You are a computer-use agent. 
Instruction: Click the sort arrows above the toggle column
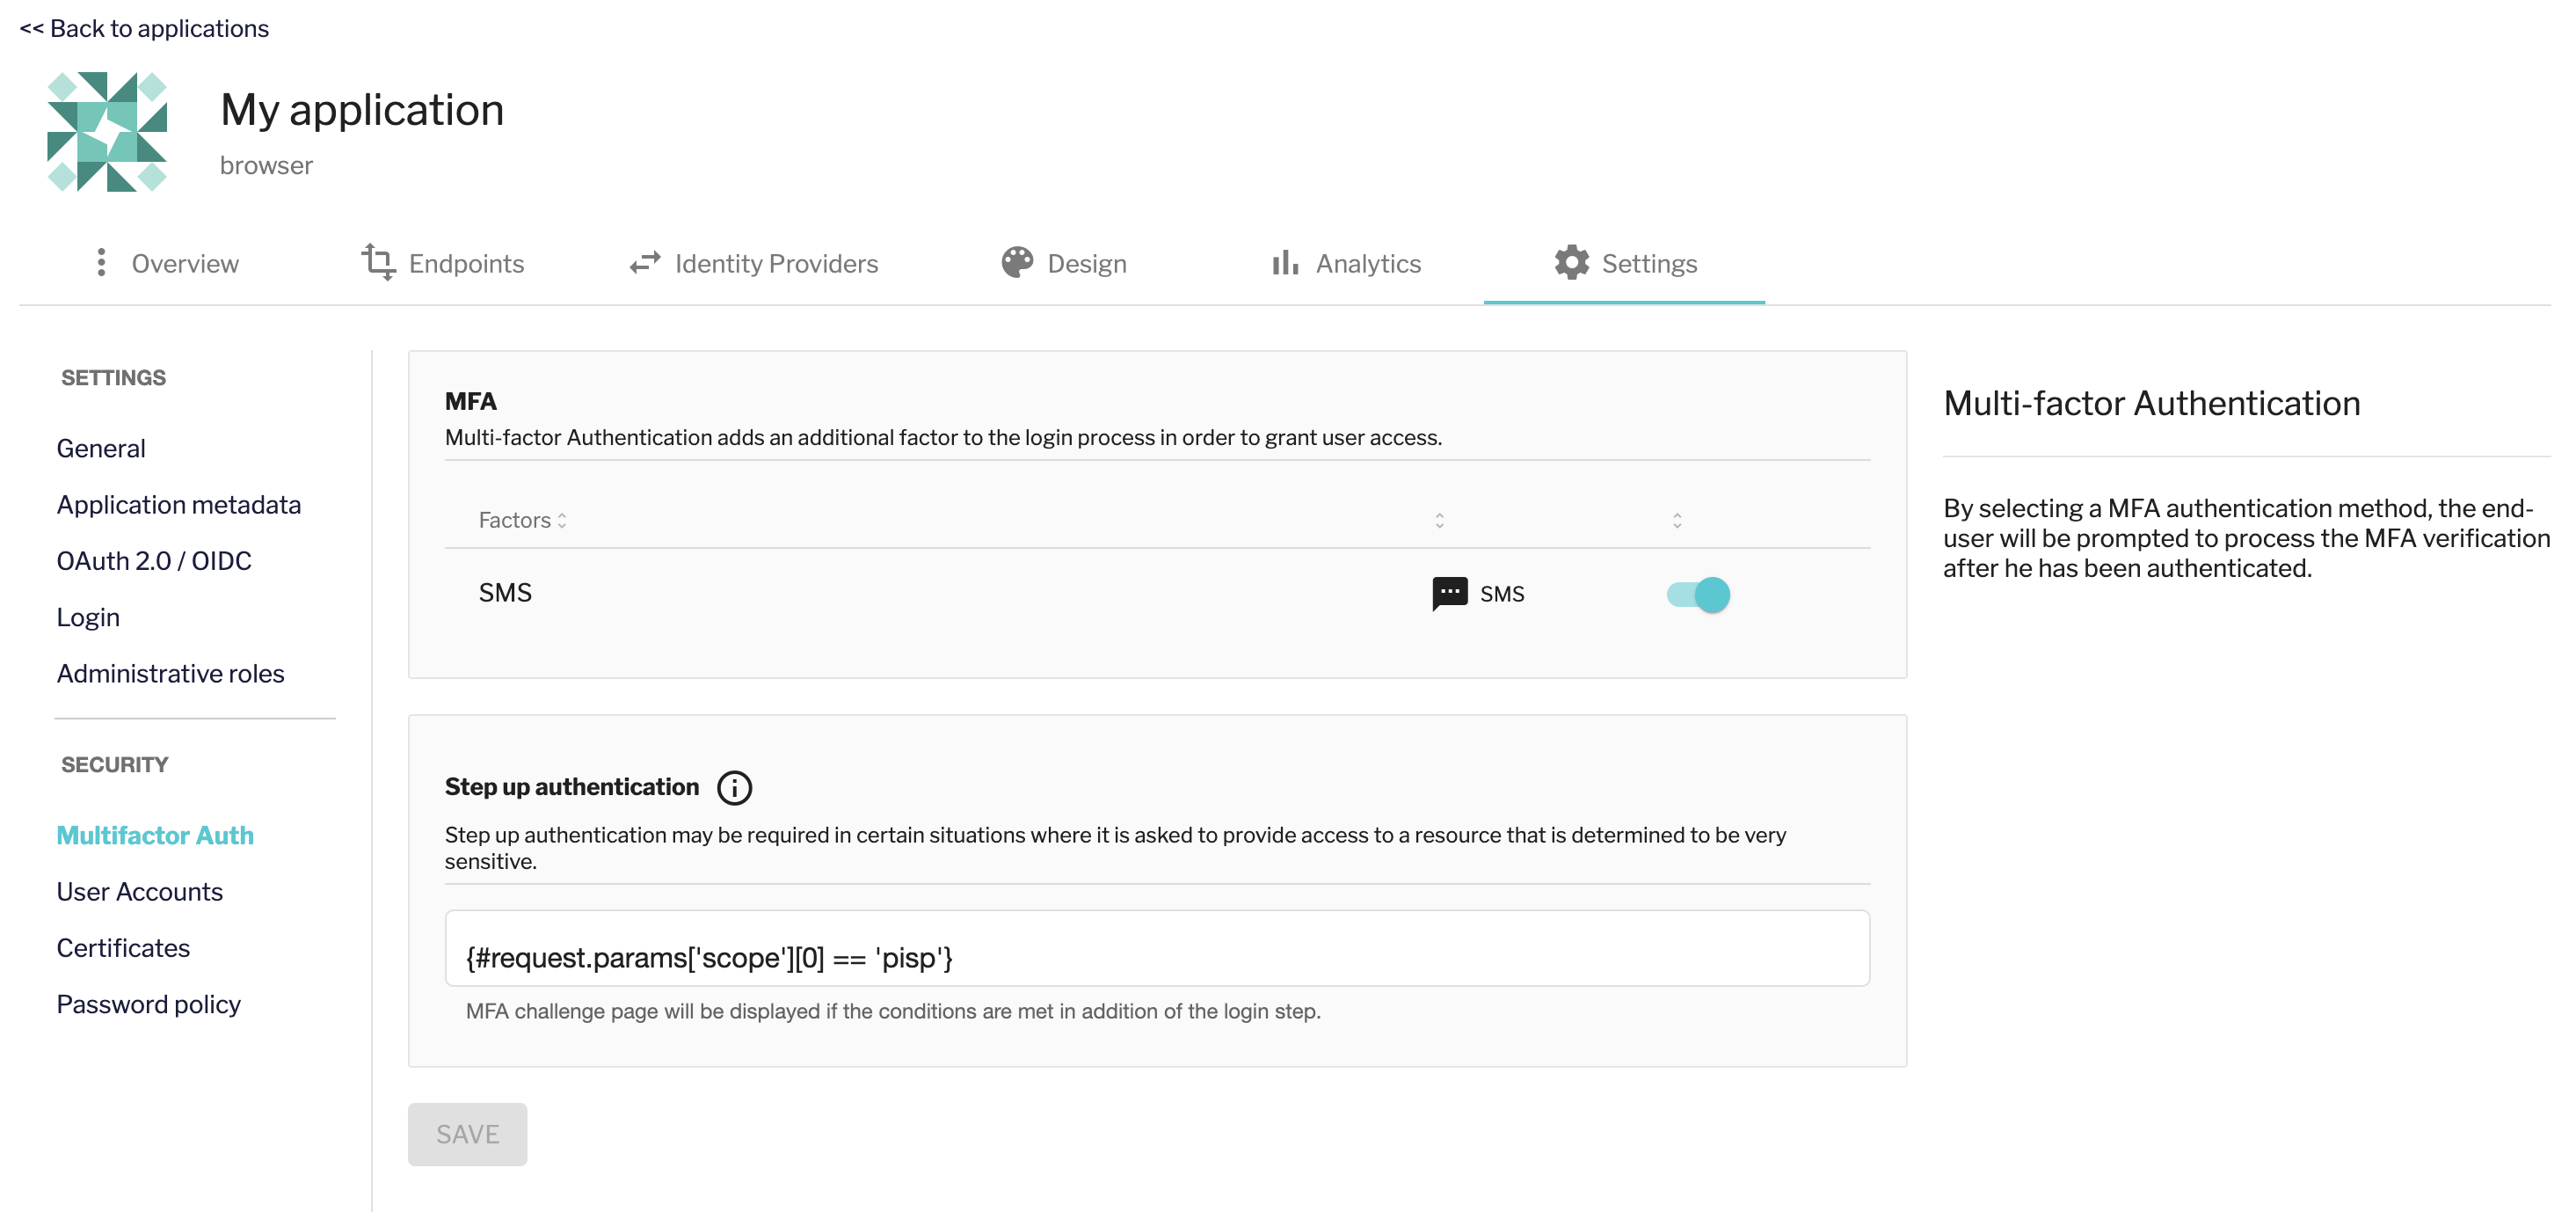(x=1677, y=521)
